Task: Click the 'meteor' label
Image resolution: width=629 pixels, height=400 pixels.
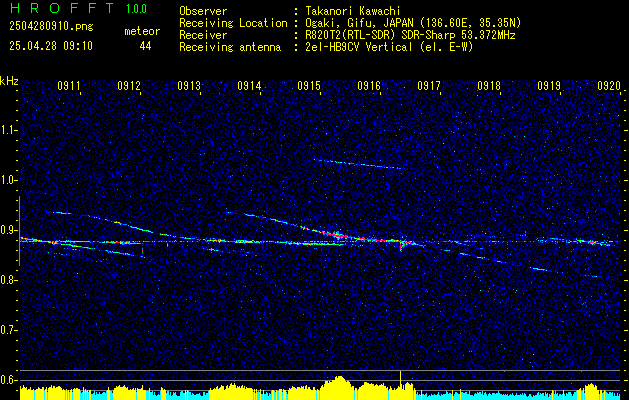Action: click(x=142, y=31)
